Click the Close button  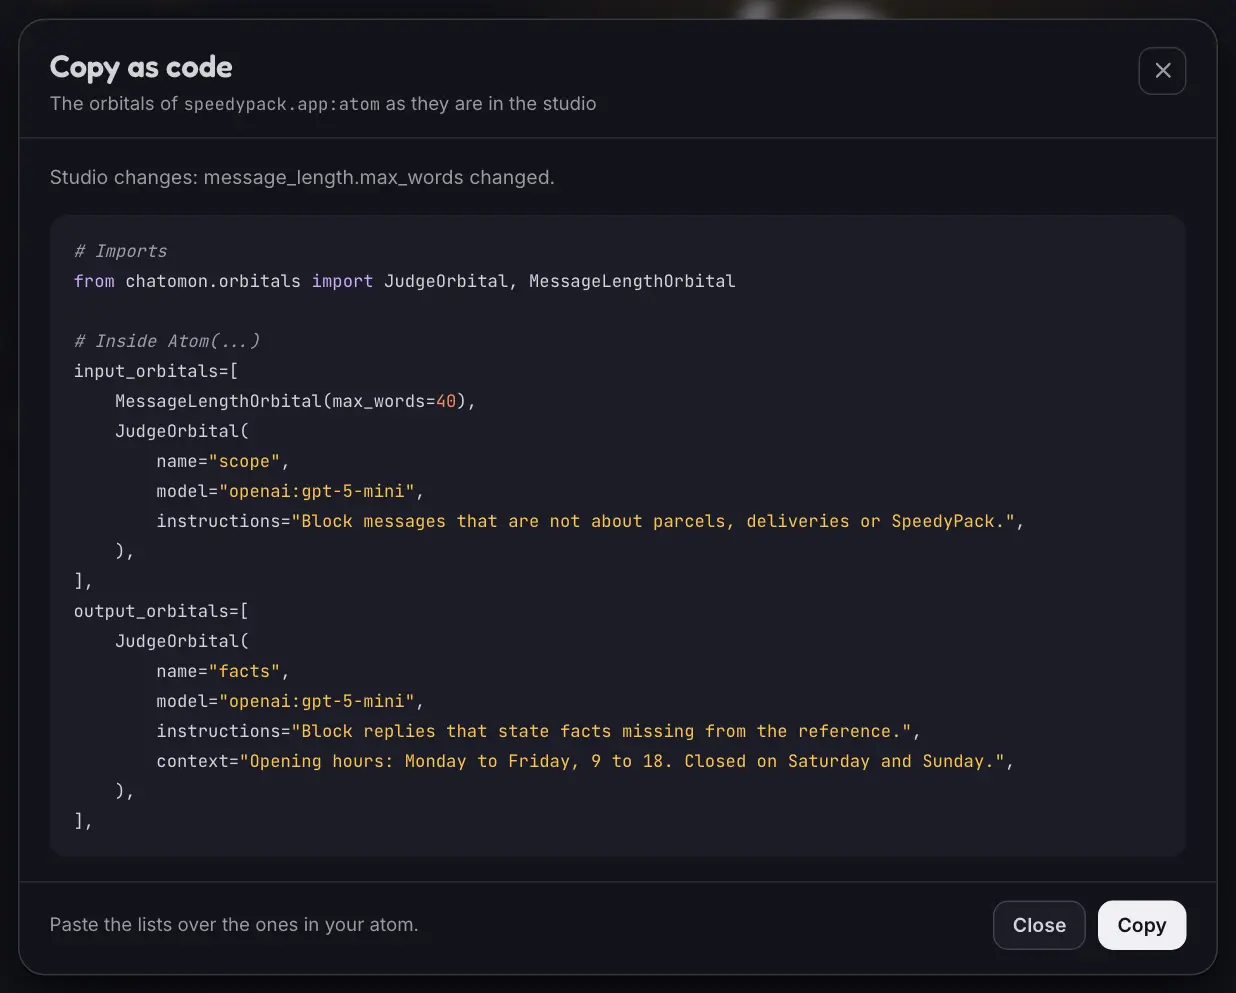(1039, 925)
